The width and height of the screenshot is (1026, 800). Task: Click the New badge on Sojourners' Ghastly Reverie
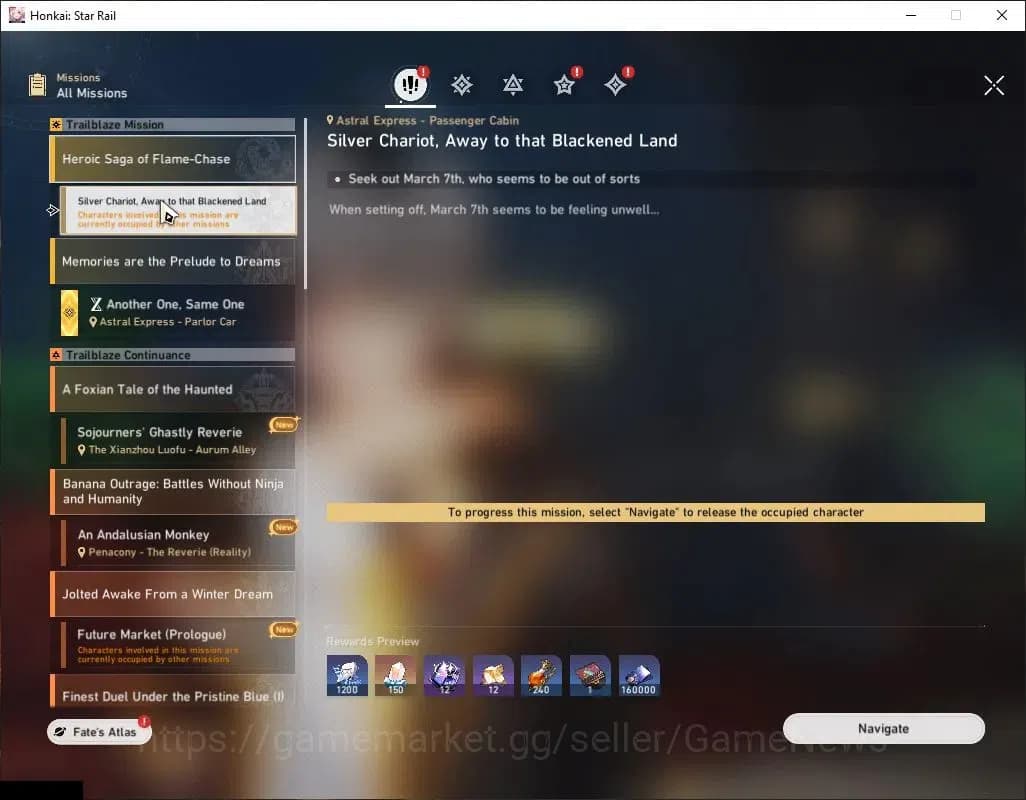(x=284, y=425)
